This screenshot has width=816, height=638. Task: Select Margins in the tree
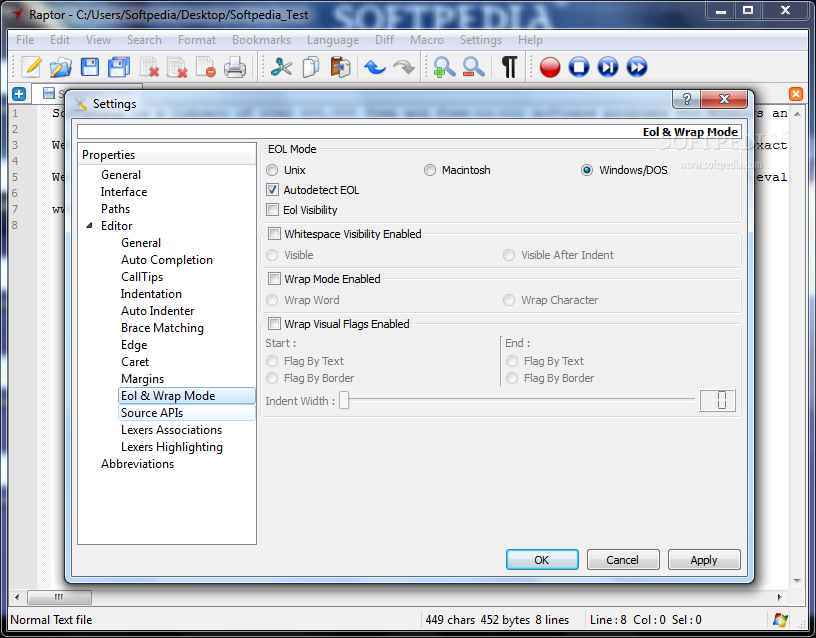[142, 379]
